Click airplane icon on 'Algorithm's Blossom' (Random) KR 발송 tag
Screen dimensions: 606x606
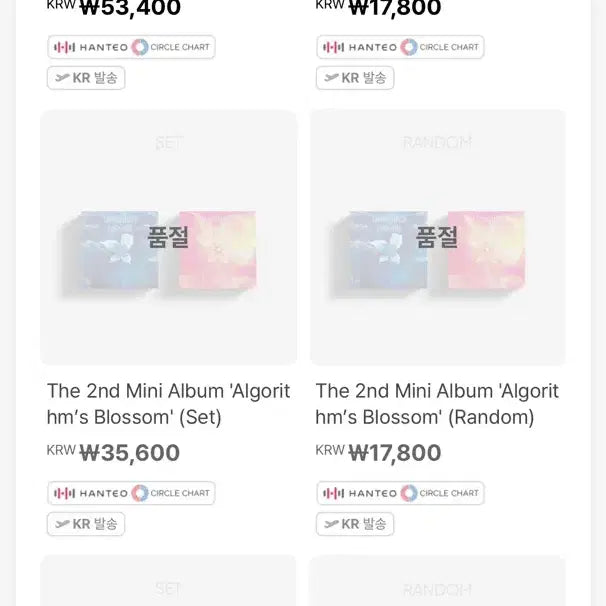pos(331,524)
